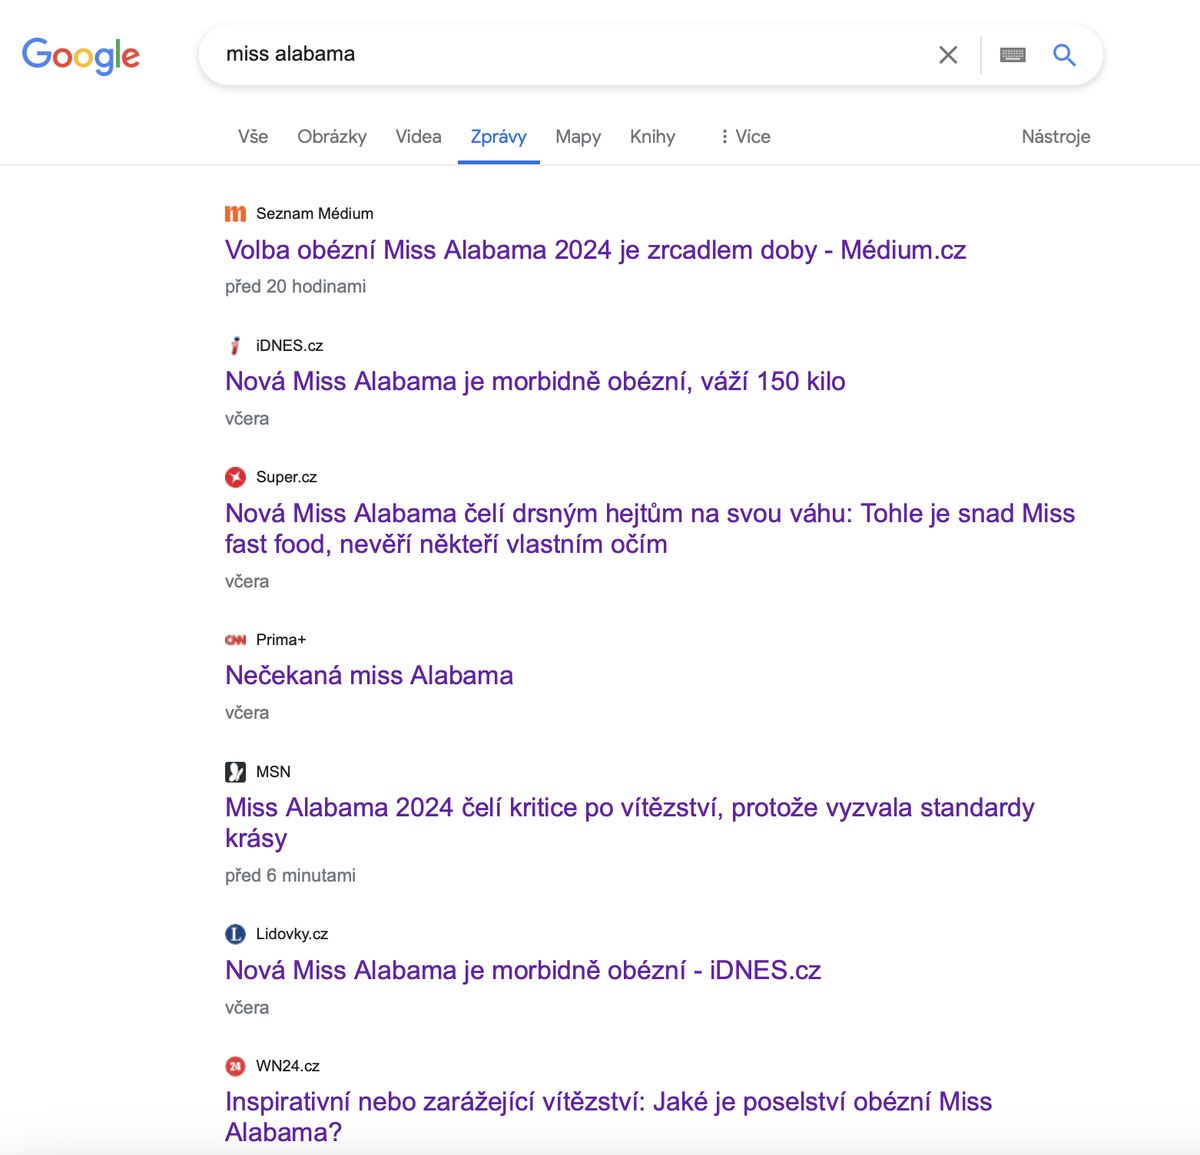Viewport: 1200px width, 1155px height.
Task: Click the 'Prima+' source name
Action: pyautogui.click(x=281, y=639)
